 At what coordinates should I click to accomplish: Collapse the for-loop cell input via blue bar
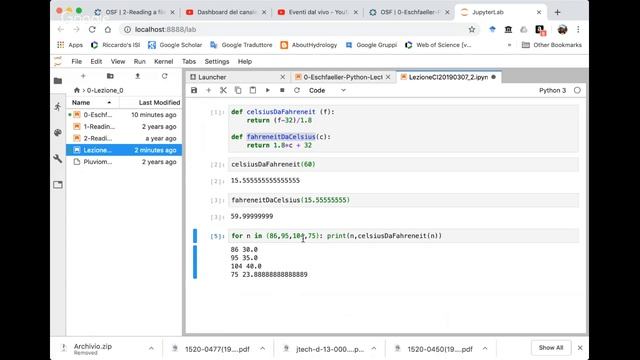pos(195,236)
